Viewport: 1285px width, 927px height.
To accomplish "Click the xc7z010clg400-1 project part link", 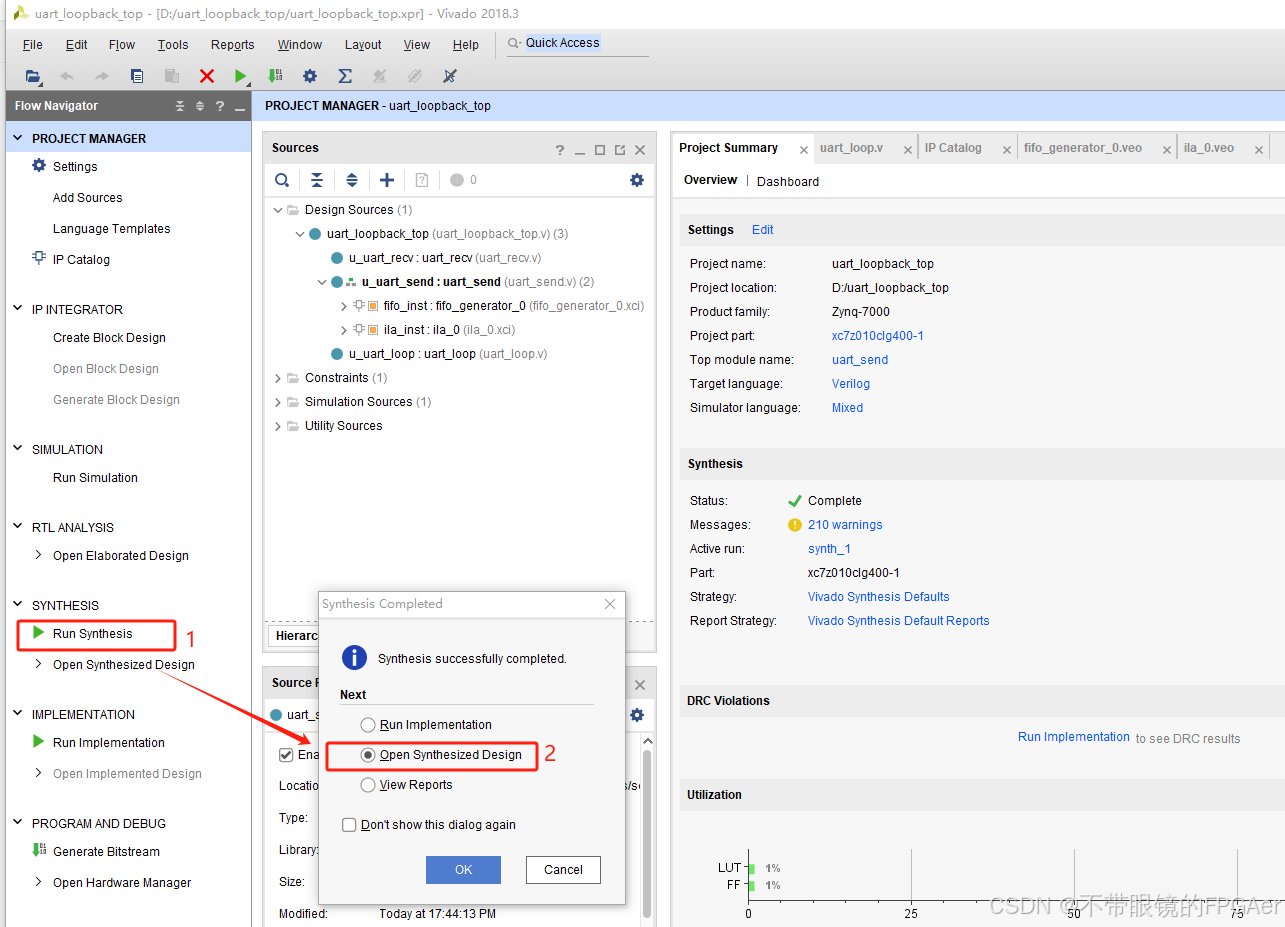I will pos(878,336).
